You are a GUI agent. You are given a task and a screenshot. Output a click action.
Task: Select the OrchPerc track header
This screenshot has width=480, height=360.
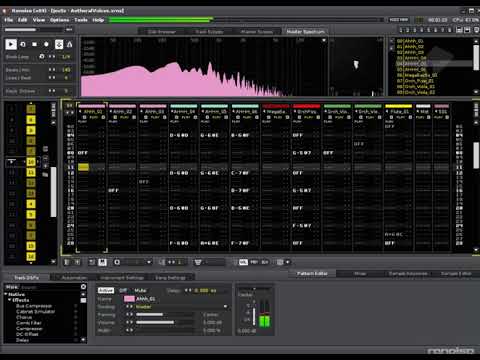click(x=307, y=111)
